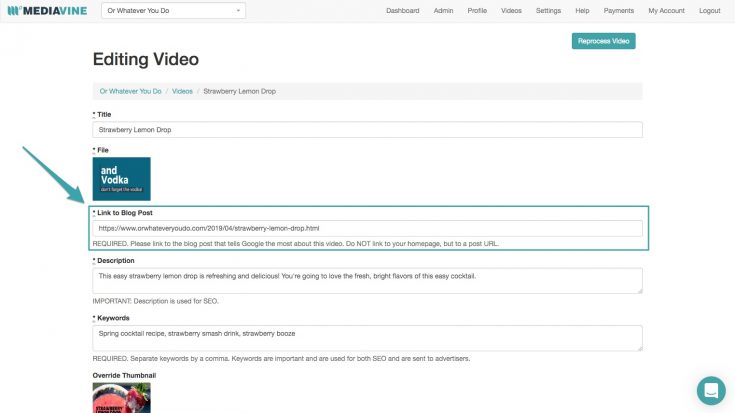Click into the Keywords text area
Screen dimensions: 735x413
point(367,338)
